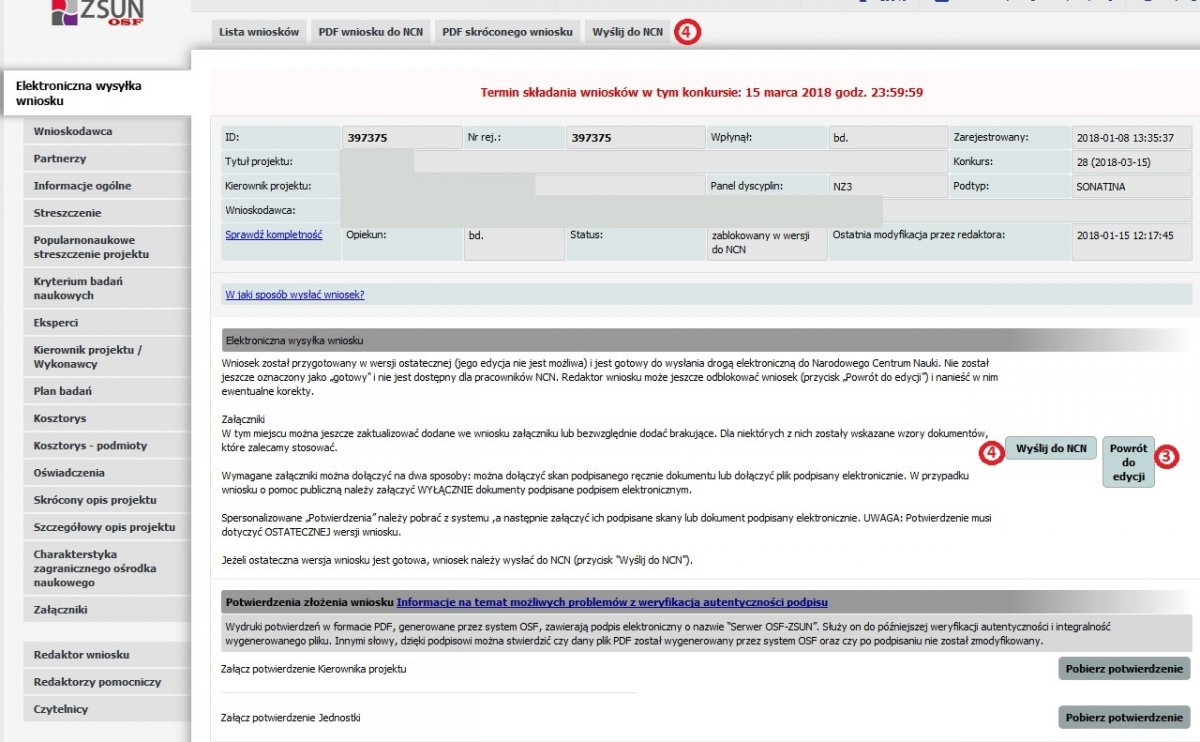Go to Szczegółowy opis projektu
Image resolution: width=1200 pixels, height=742 pixels.
coord(106,526)
